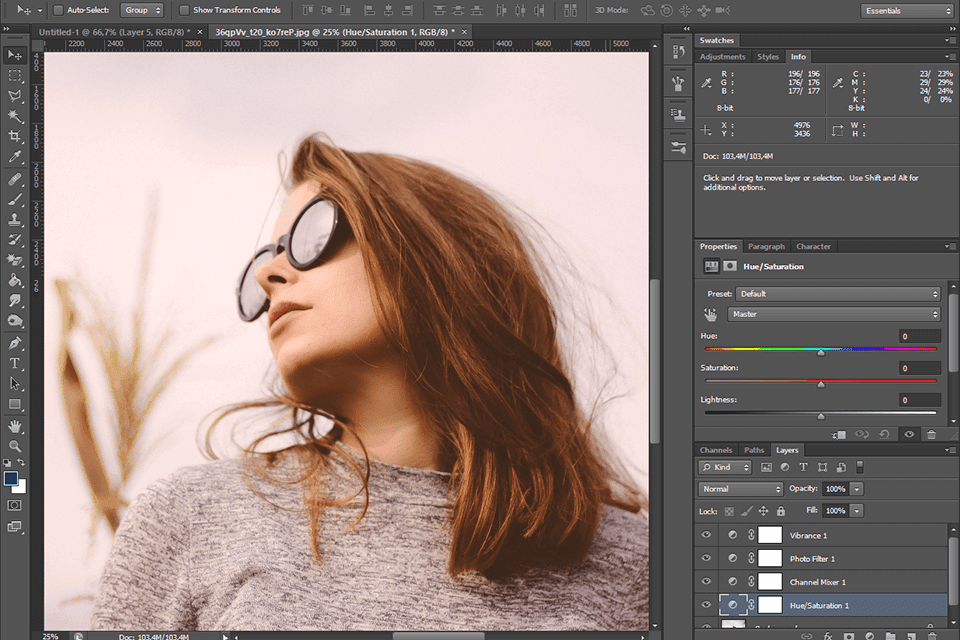Image resolution: width=960 pixels, height=640 pixels.
Task: Switch to the Untitled-1 document tab
Action: 114,32
